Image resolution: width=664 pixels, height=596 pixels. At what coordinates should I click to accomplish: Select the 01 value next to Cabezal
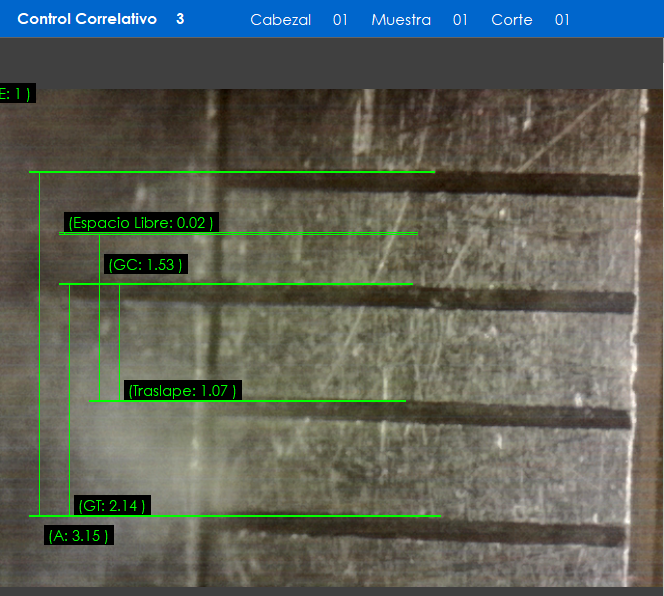point(340,20)
